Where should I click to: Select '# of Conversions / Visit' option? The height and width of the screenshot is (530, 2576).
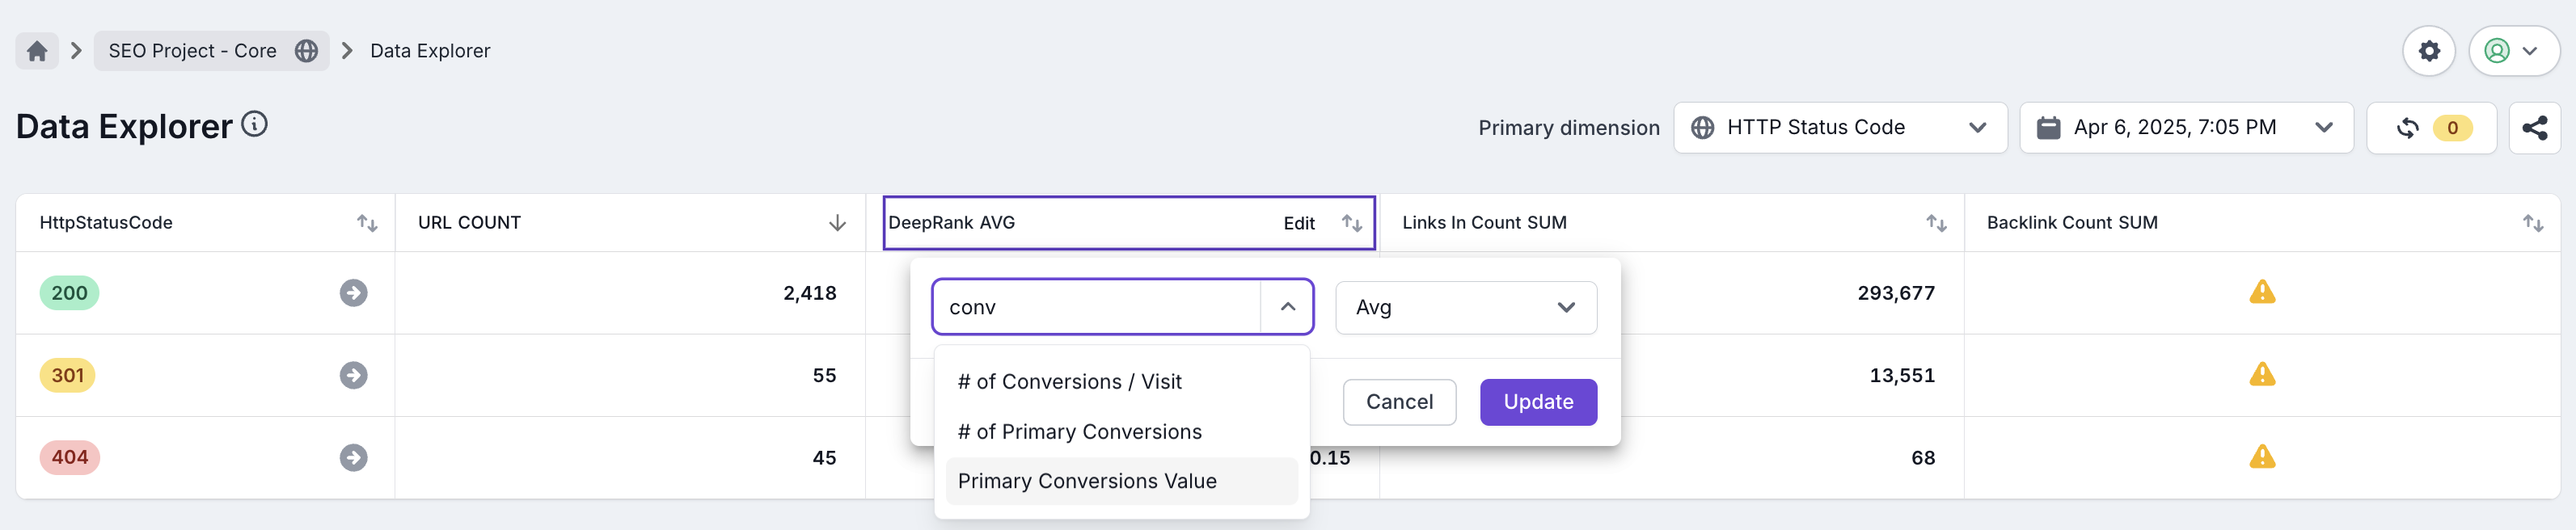click(1121, 382)
